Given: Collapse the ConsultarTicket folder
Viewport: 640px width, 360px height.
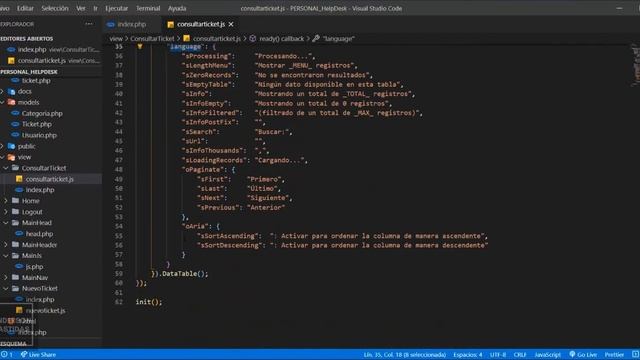Looking at the screenshot, I should pyautogui.click(x=44, y=168).
